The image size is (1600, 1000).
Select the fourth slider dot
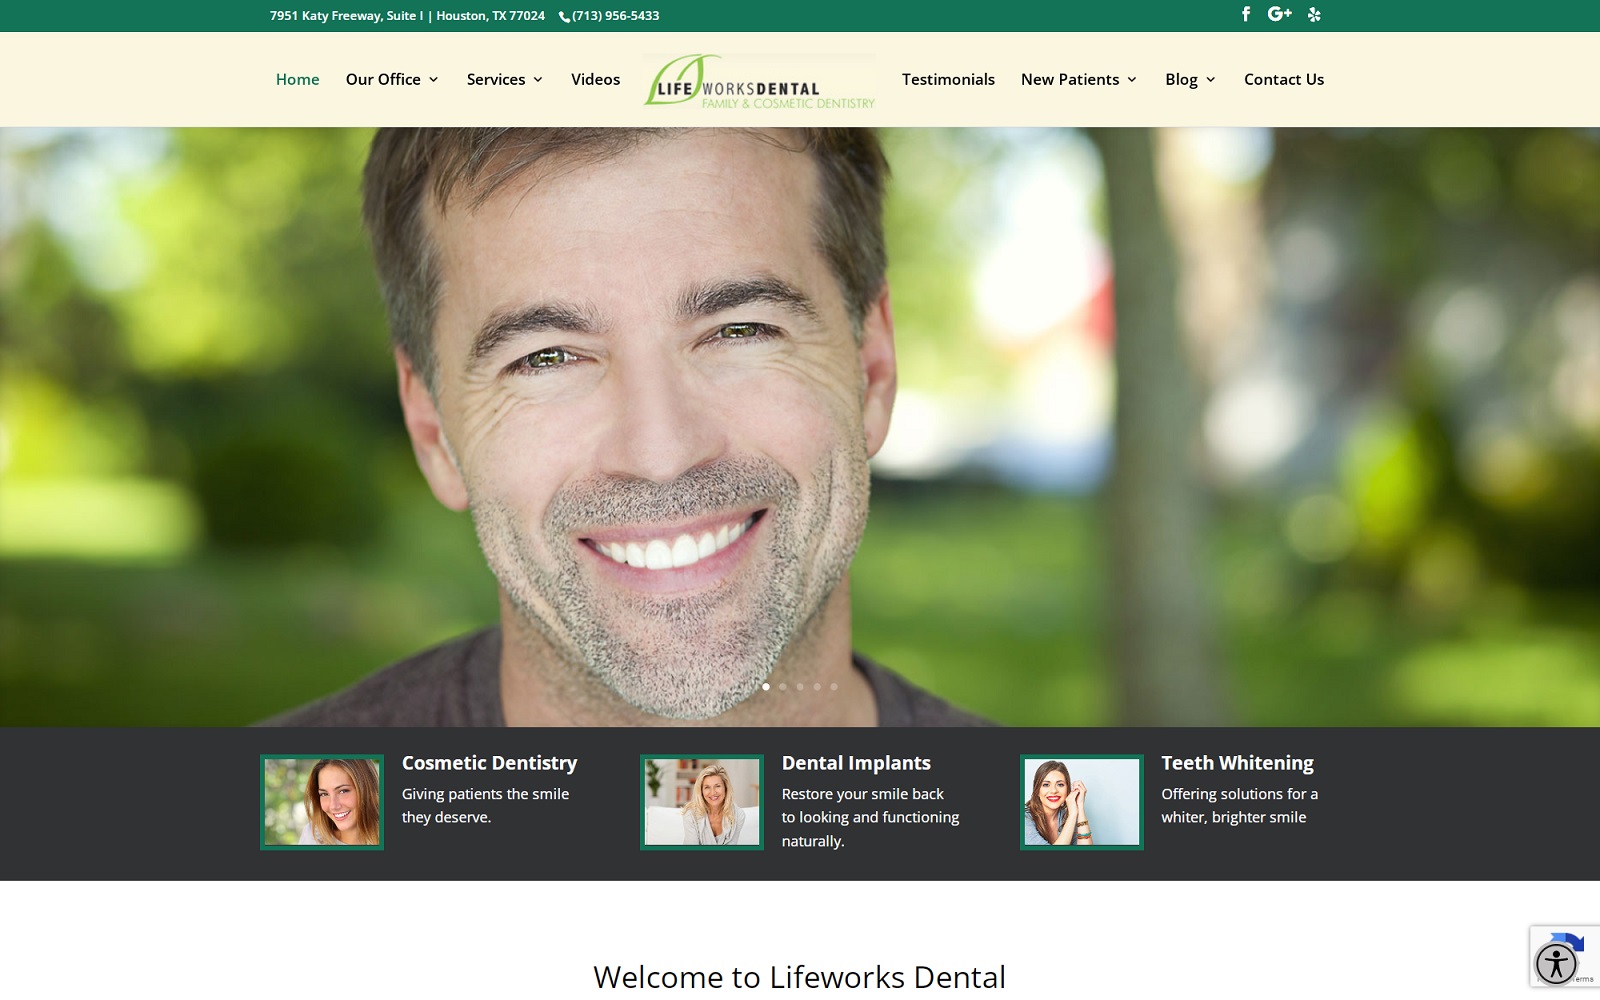click(x=817, y=687)
